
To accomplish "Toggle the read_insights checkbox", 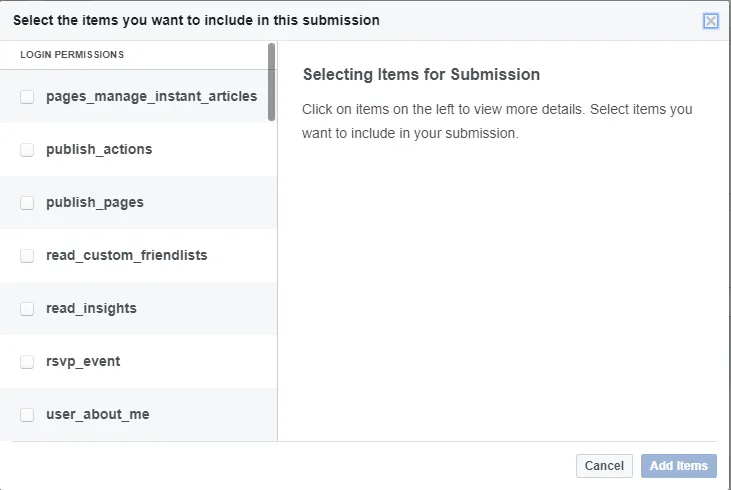I will [x=27, y=309].
